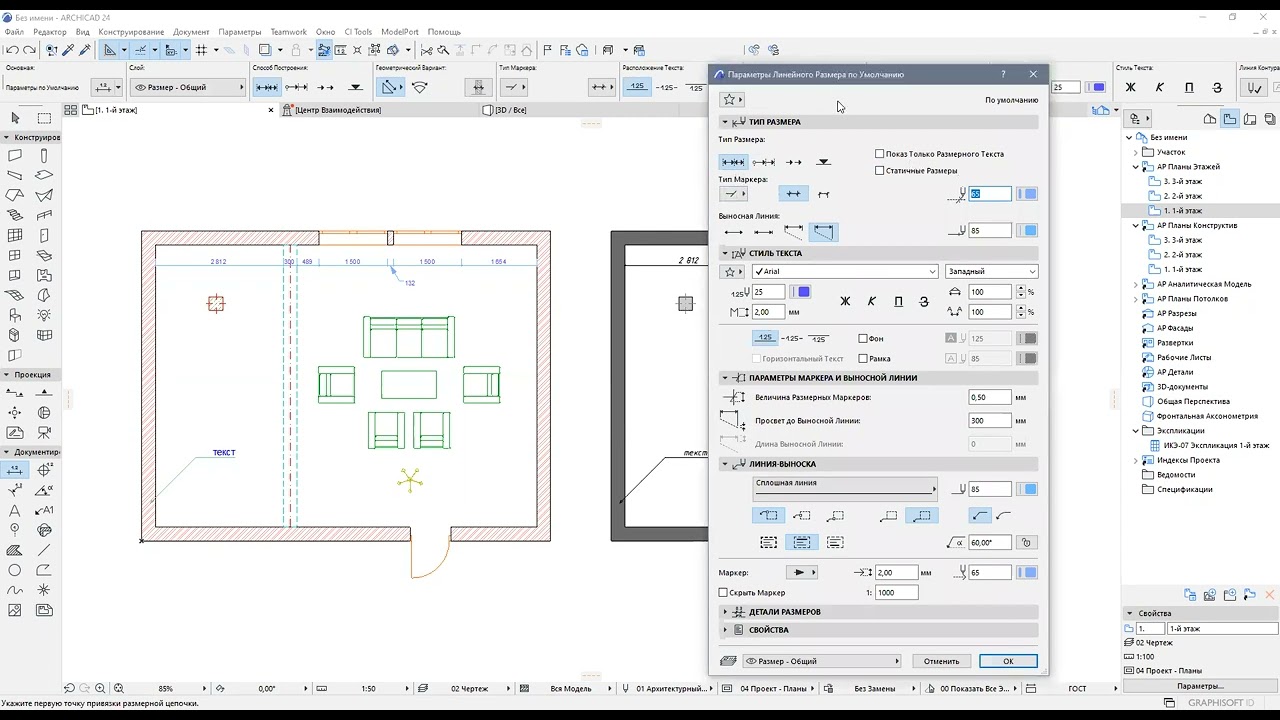Screen dimensions: 1280x720
Task: Click the scale field showing 1000
Action: tap(896, 593)
